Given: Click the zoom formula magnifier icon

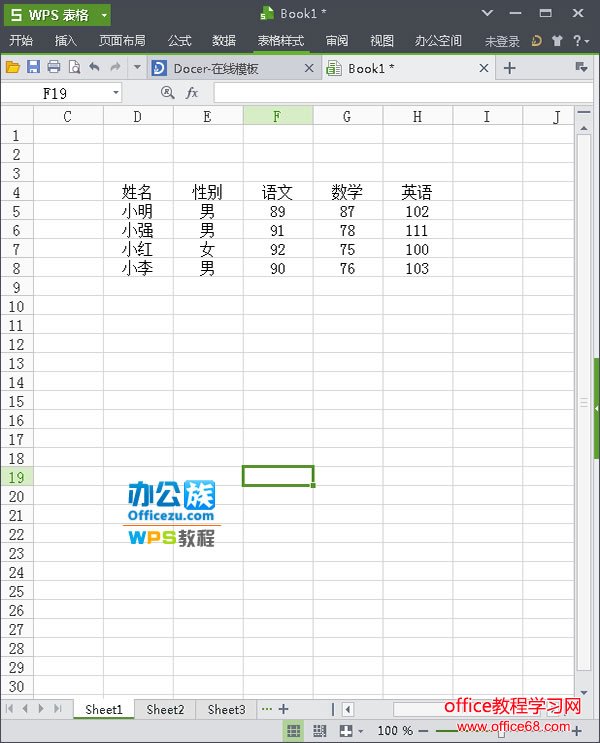Looking at the screenshot, I should [x=167, y=92].
